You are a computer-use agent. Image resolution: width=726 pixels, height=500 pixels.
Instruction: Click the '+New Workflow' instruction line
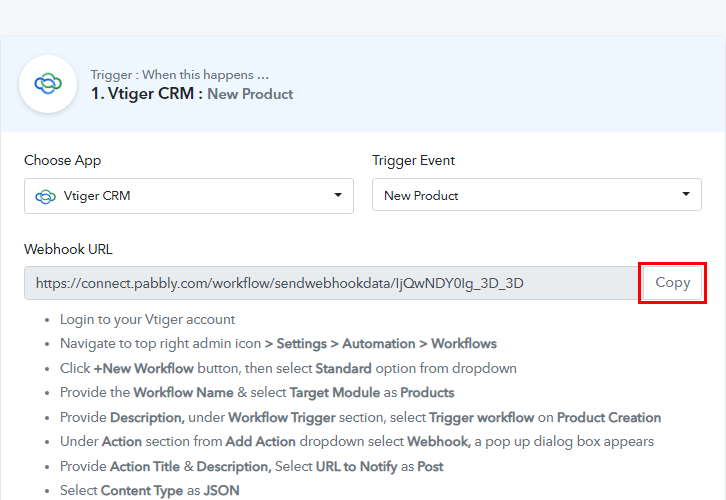point(288,369)
